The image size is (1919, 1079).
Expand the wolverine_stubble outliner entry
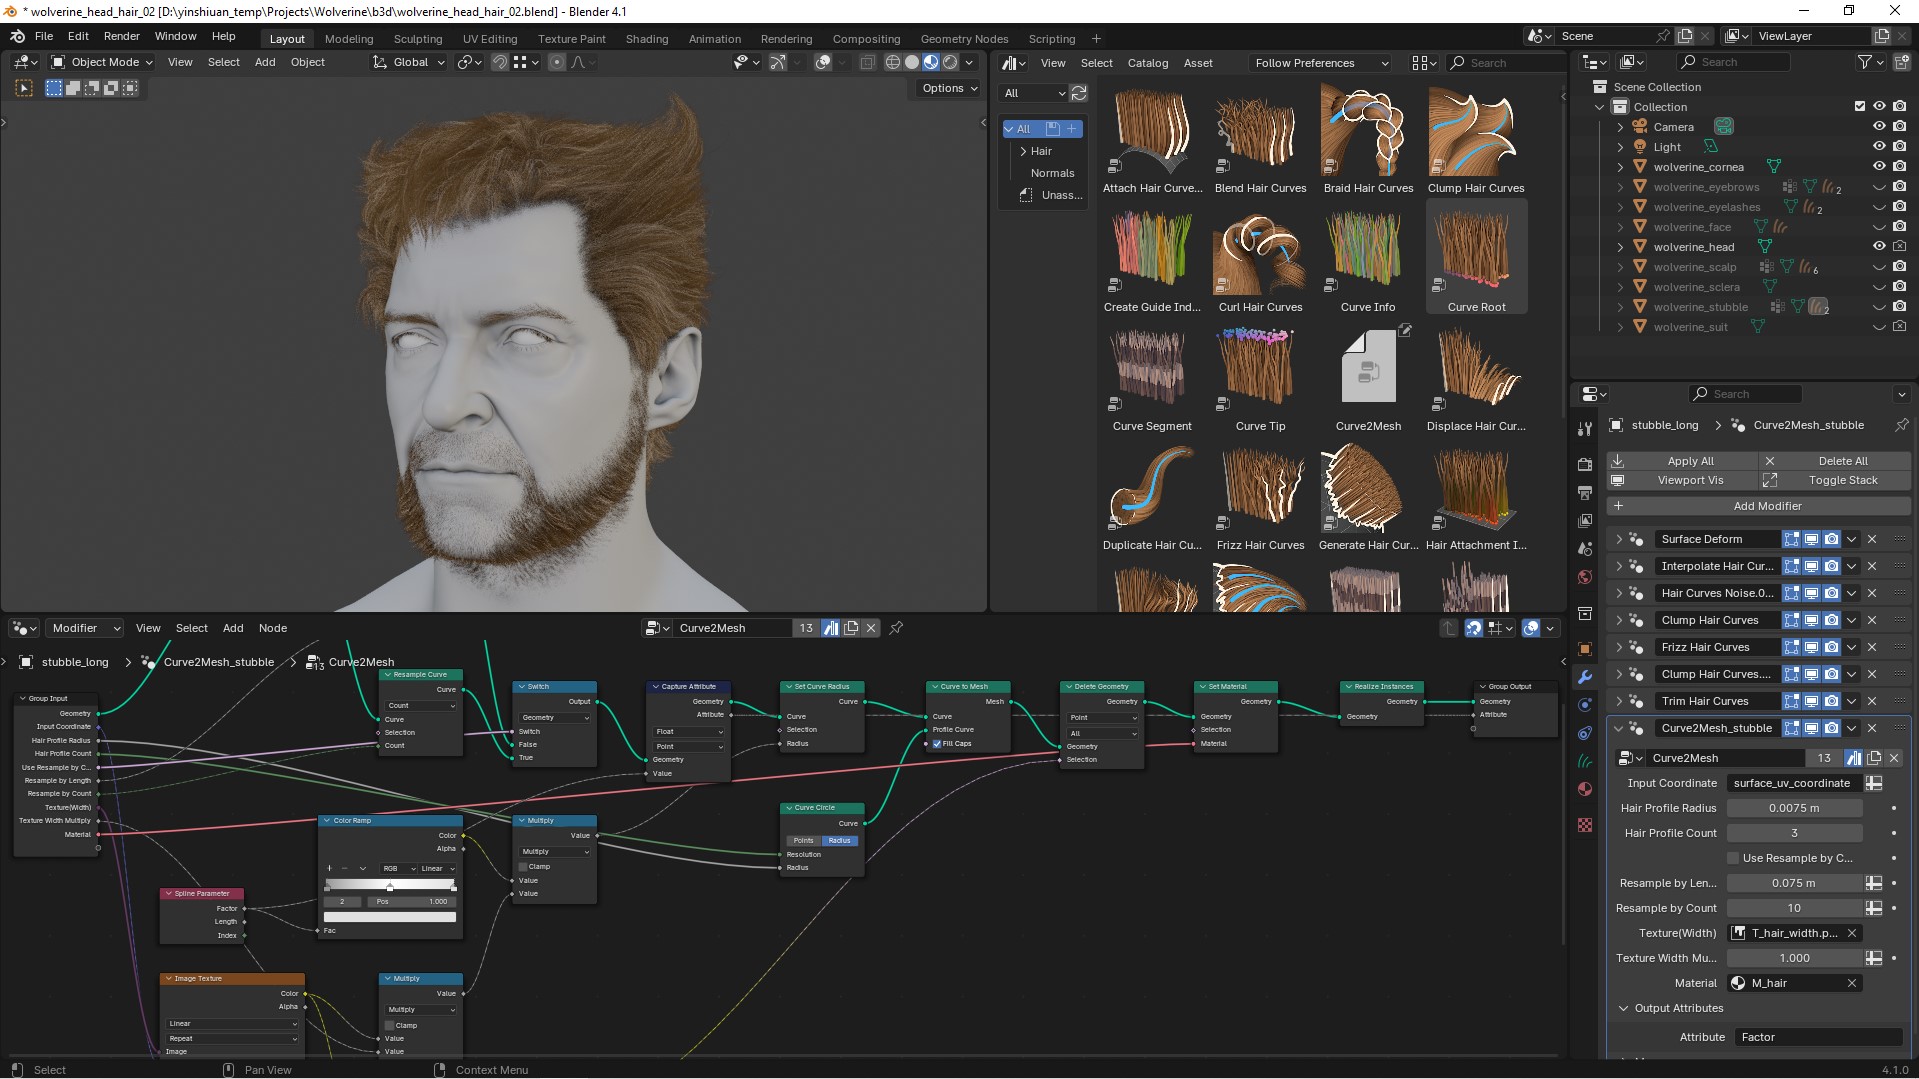(1620, 307)
